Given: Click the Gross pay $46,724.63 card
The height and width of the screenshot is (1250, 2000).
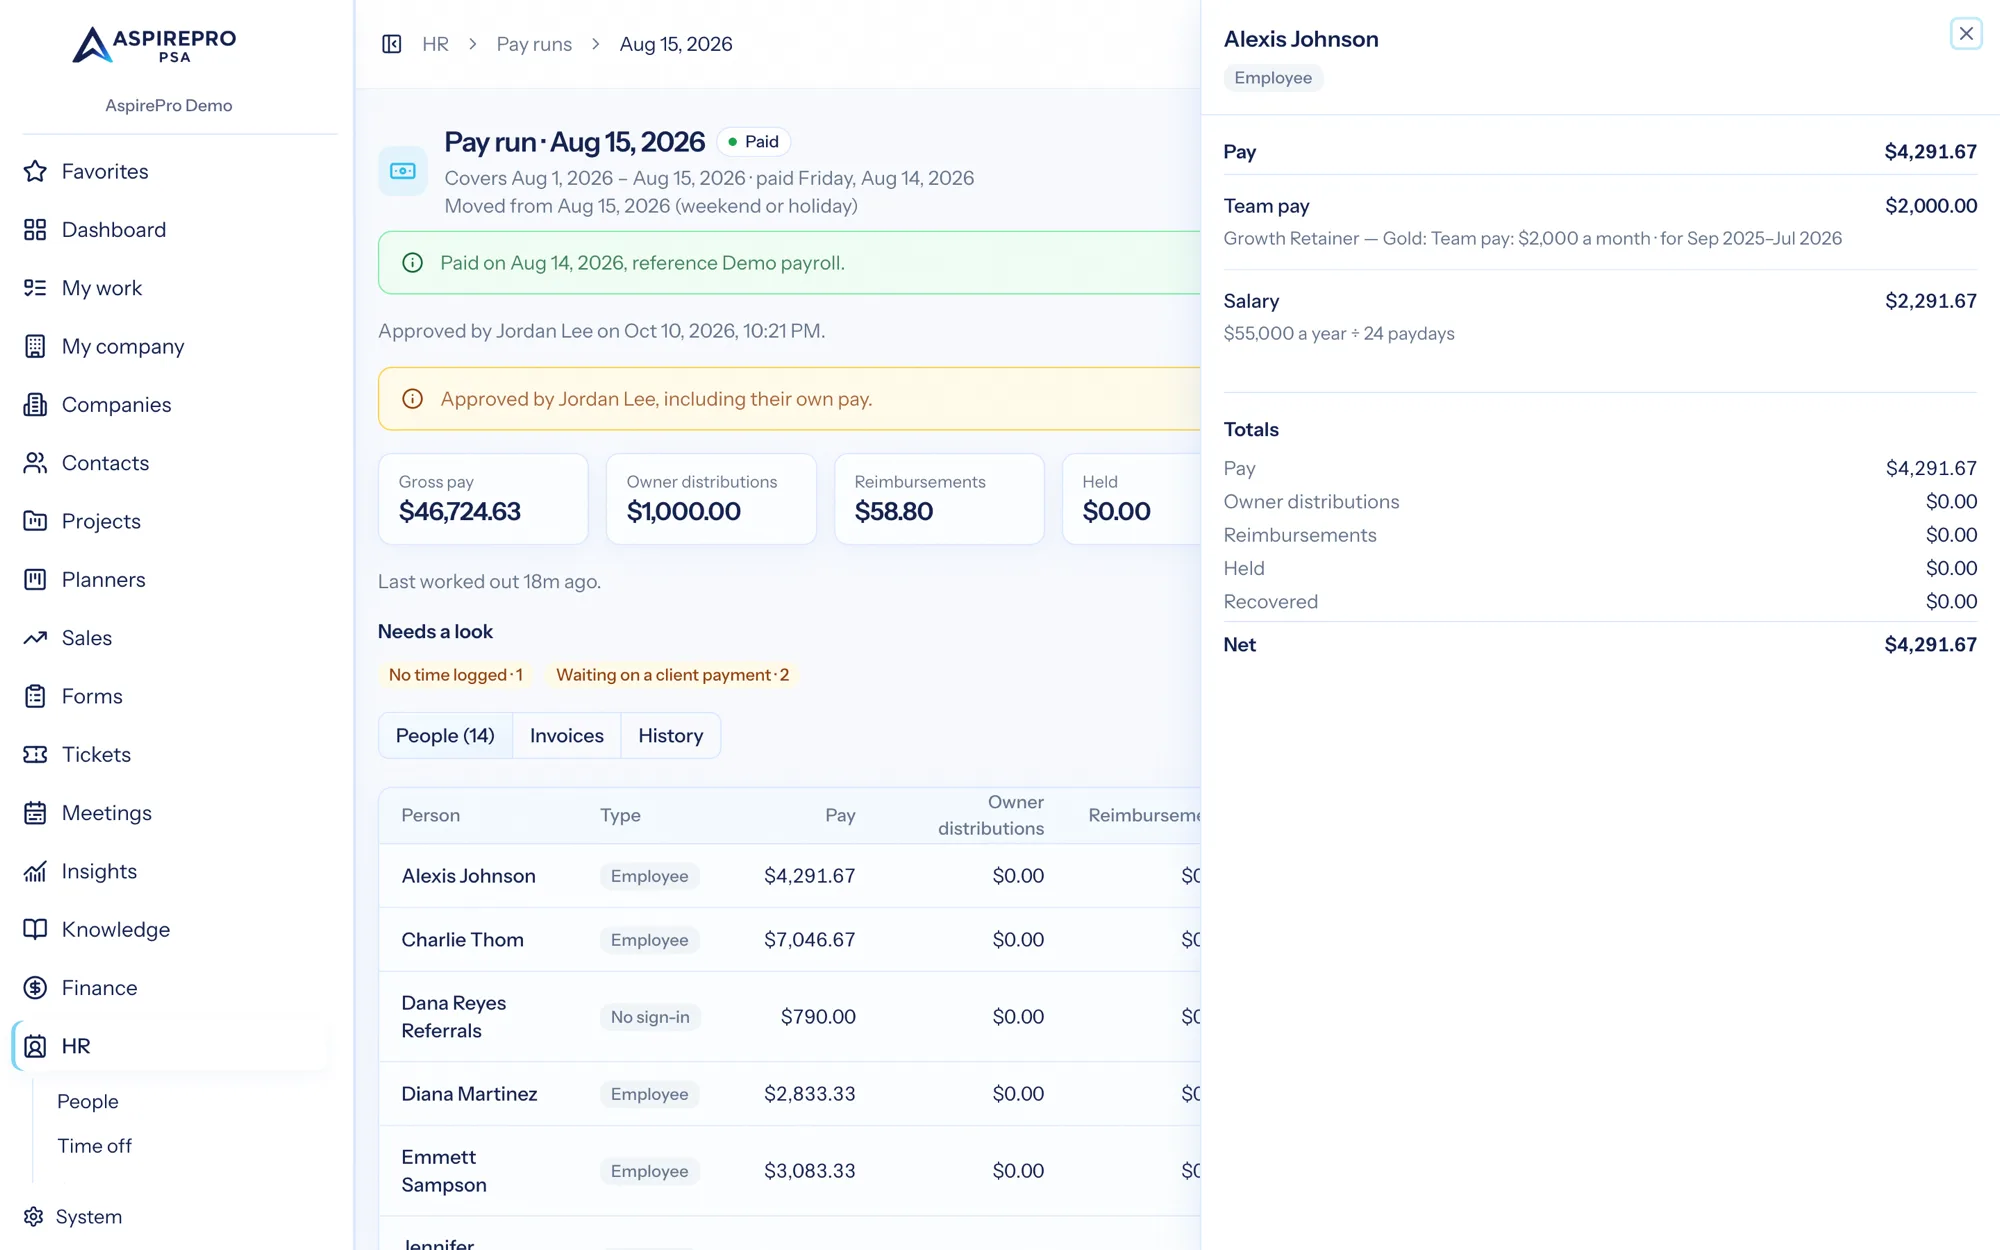Looking at the screenshot, I should tap(483, 499).
